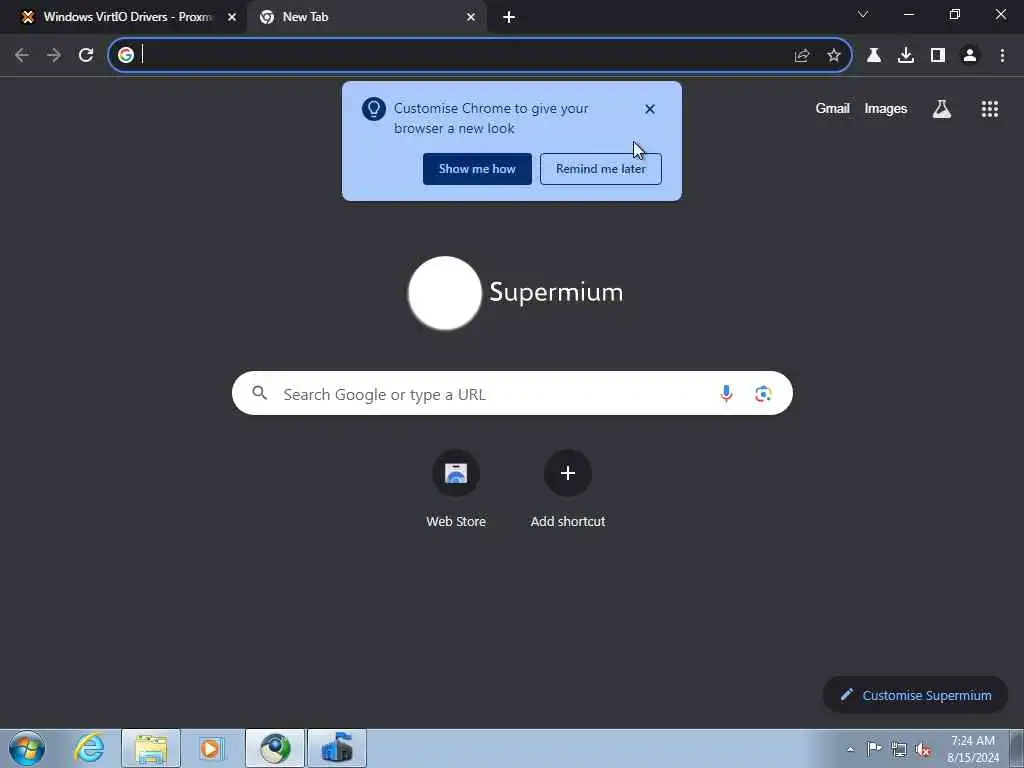This screenshot has width=1024, height=768.
Task: Select the New Tab tab
Action: pyautogui.click(x=366, y=18)
